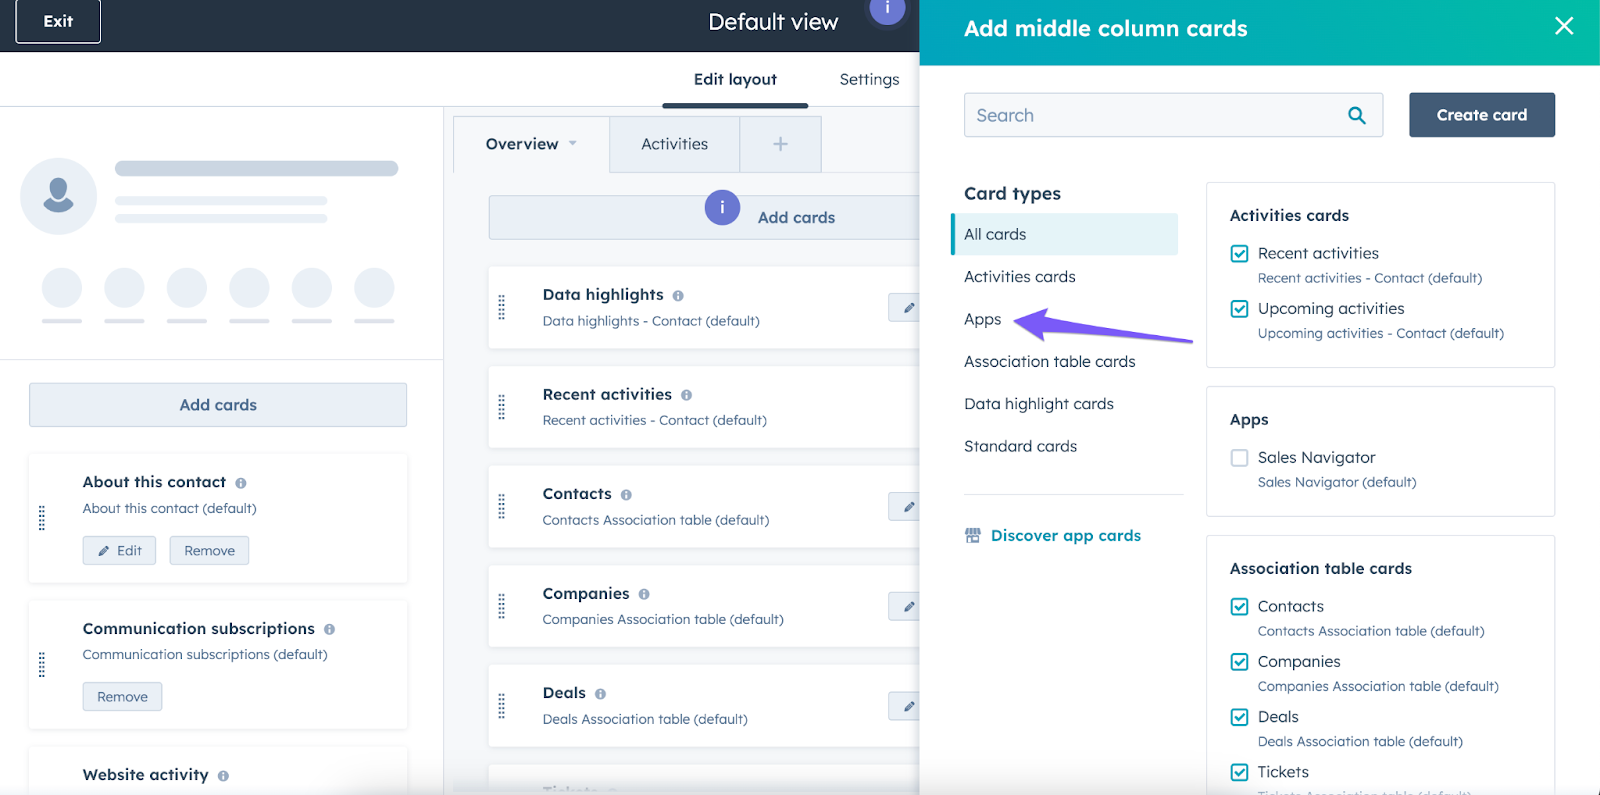Open the Settings tab

(x=869, y=79)
